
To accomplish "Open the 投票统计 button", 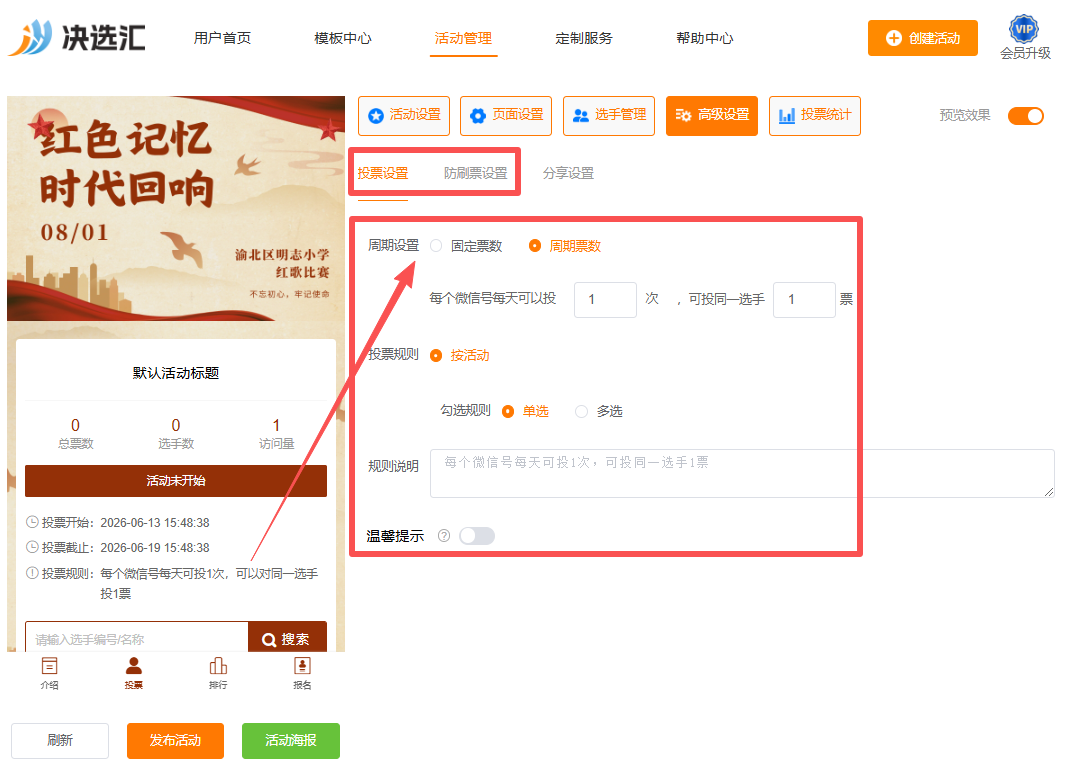I will coord(815,116).
